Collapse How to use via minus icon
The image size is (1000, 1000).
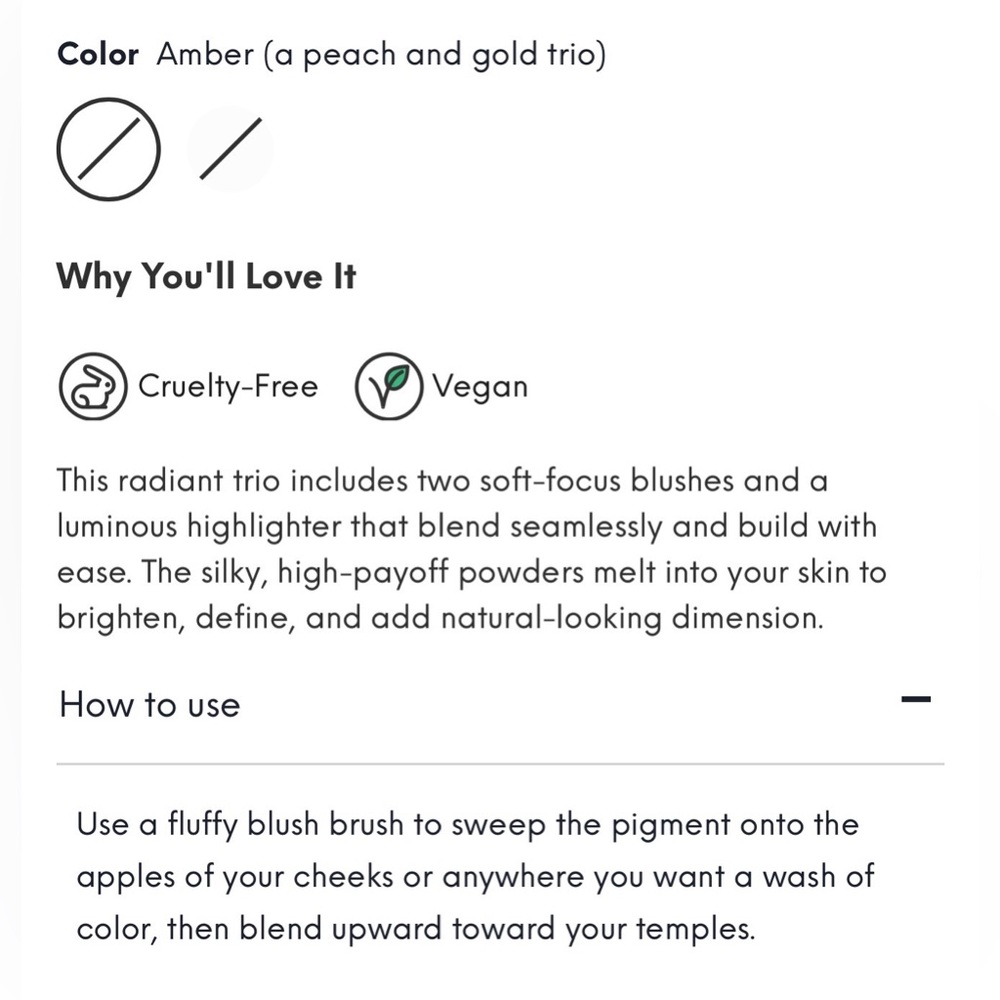[916, 700]
